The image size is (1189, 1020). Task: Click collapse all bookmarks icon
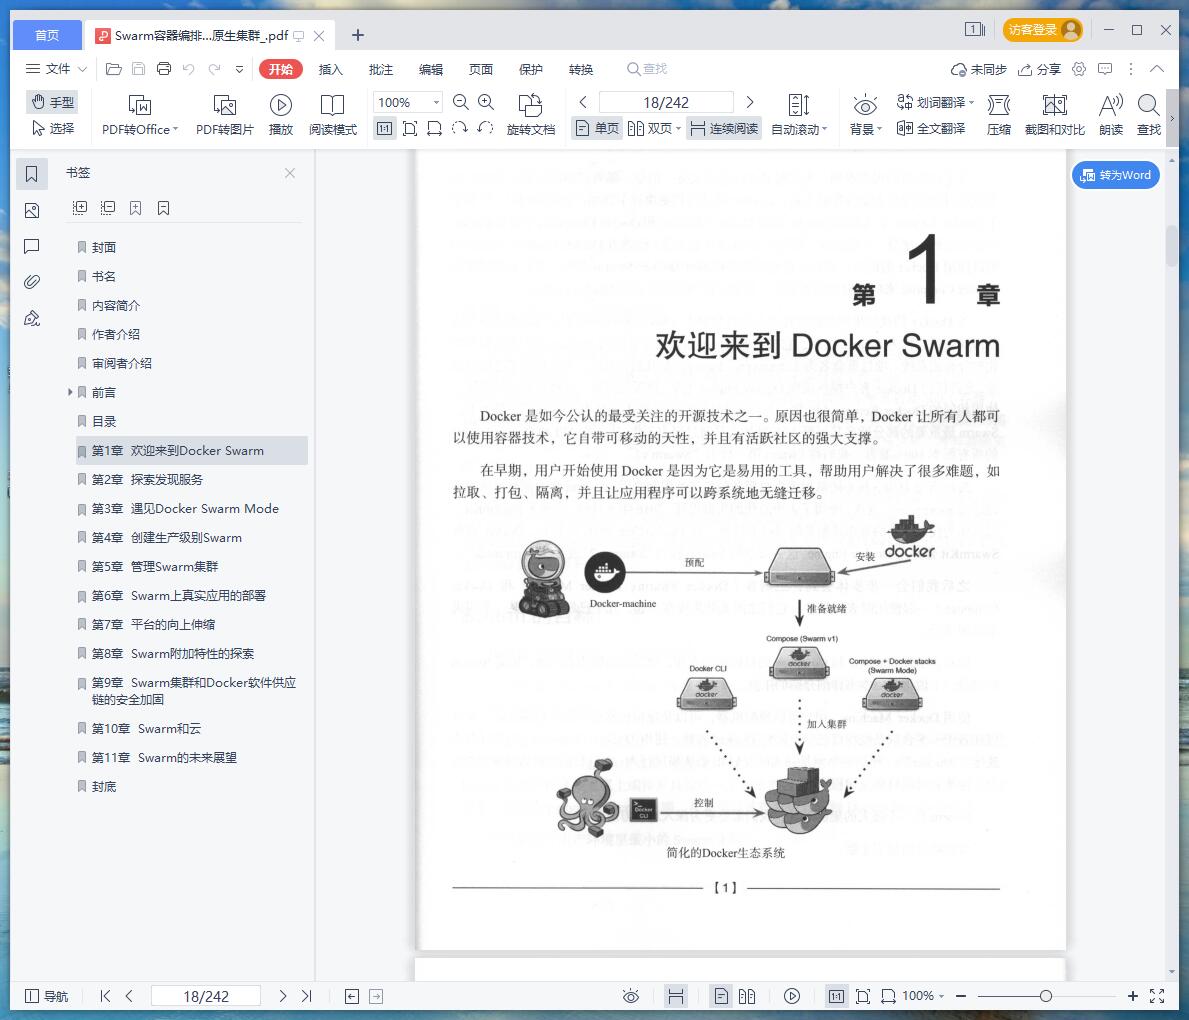pos(108,208)
